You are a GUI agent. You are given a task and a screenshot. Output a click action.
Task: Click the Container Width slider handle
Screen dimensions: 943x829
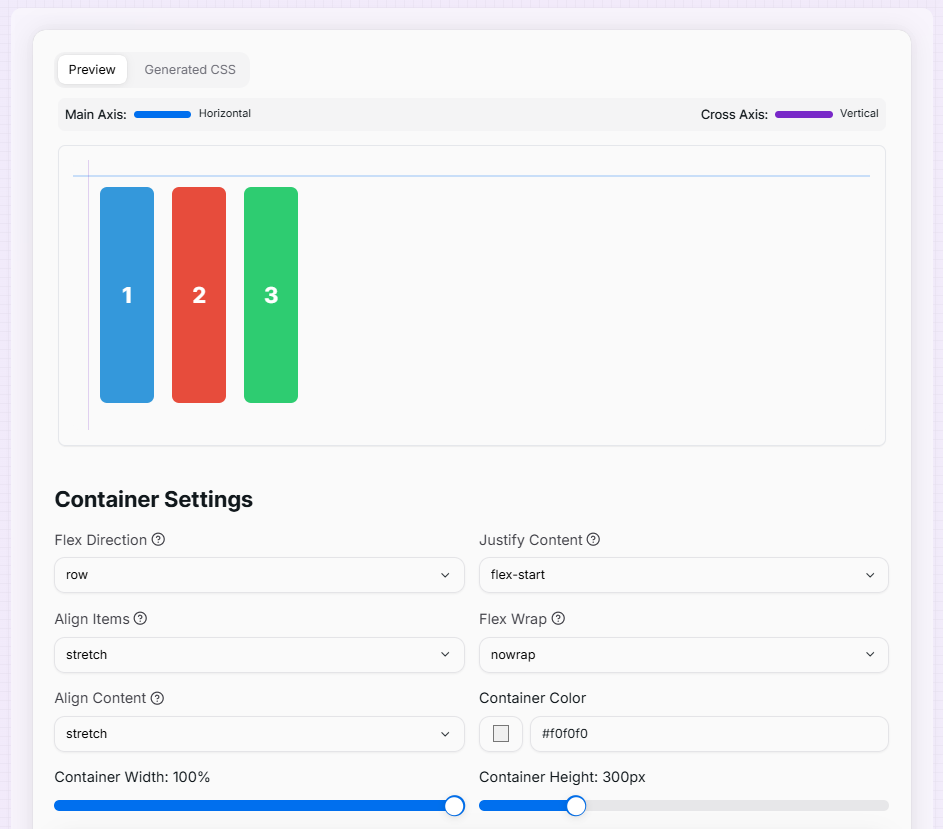[x=454, y=806]
